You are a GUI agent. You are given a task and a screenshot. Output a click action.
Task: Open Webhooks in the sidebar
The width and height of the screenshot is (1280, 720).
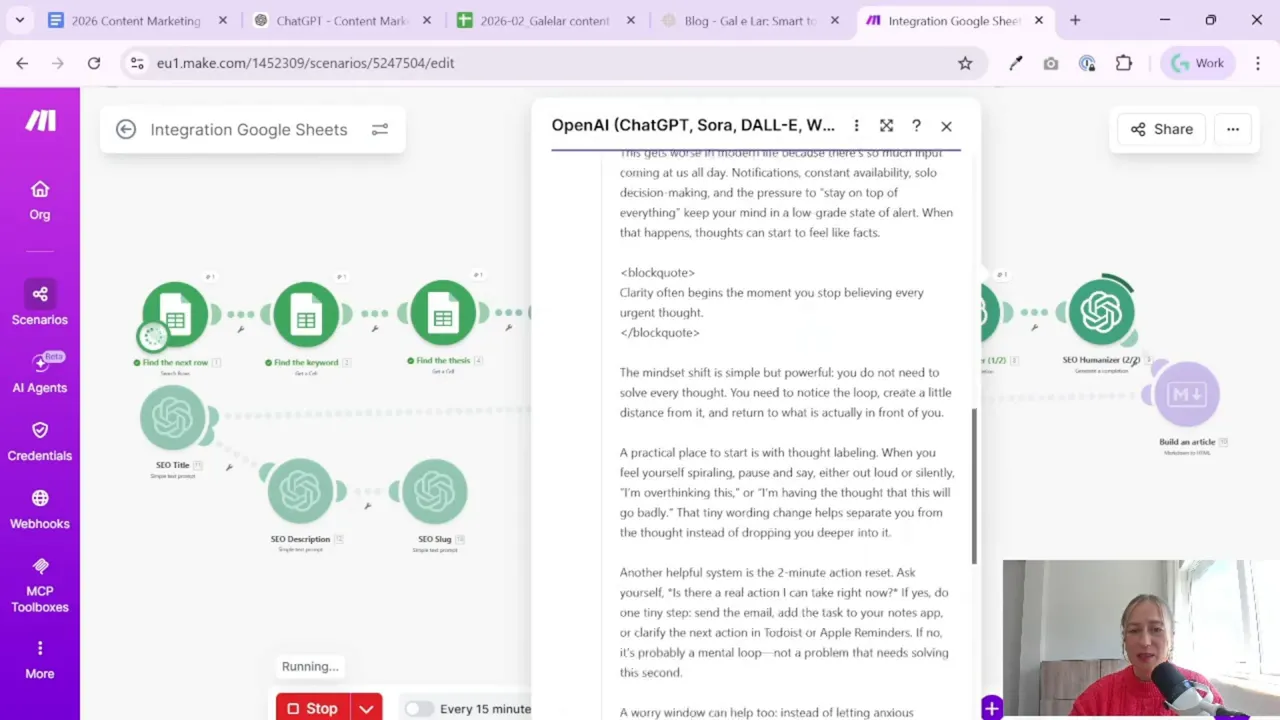40,509
